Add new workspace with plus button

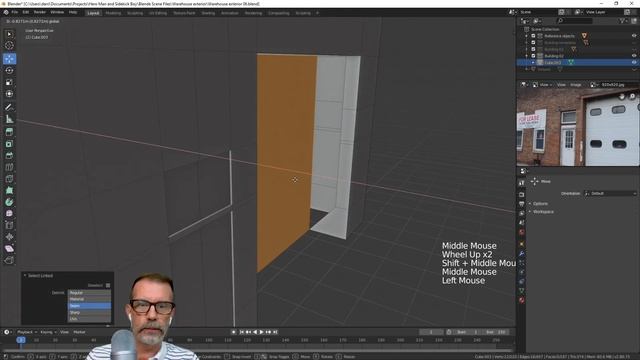pyautogui.click(x=318, y=13)
